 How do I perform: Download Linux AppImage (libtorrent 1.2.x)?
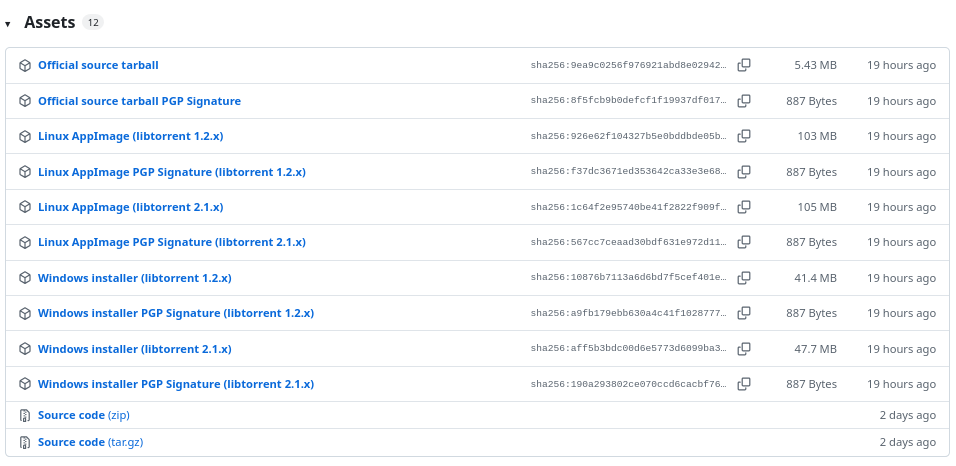(130, 136)
